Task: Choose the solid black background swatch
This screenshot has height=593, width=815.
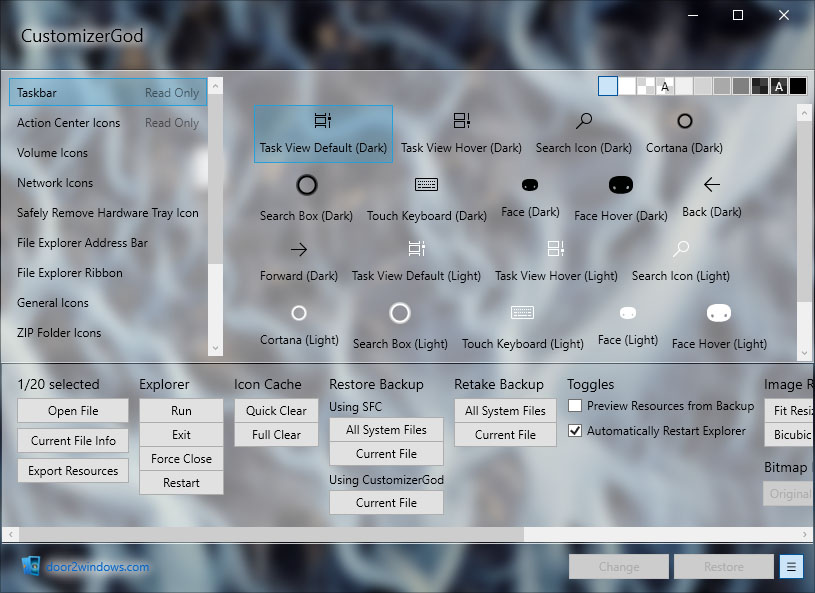Action: coord(798,86)
